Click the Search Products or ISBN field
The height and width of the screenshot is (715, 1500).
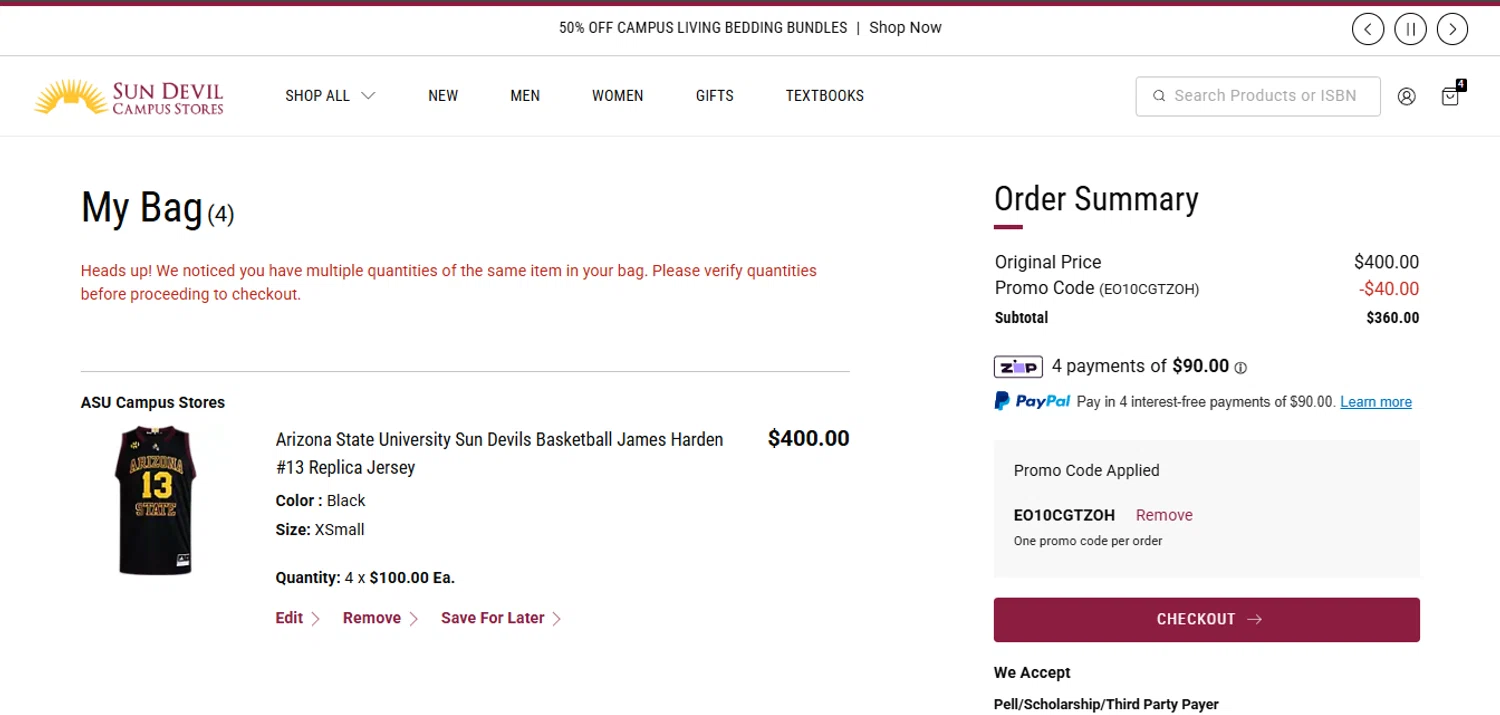pyautogui.click(x=1265, y=96)
